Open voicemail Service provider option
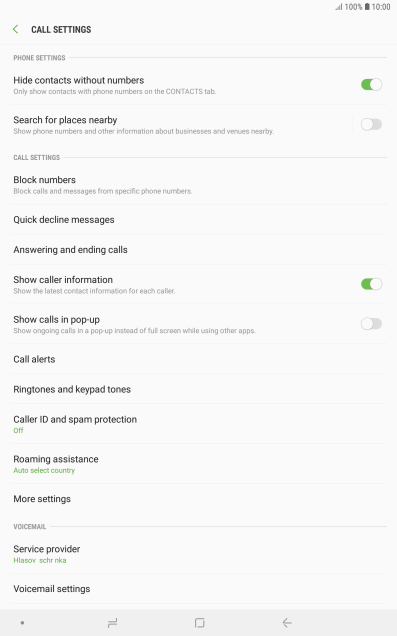 [198, 554]
